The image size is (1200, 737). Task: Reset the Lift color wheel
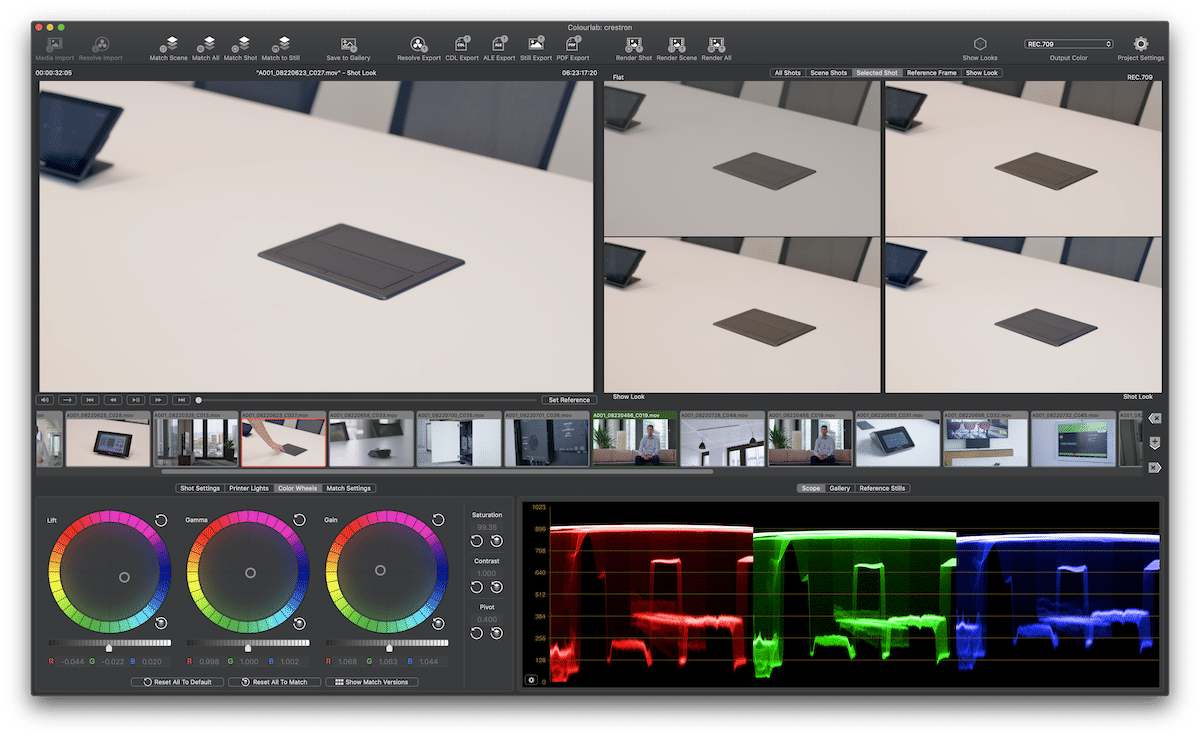coord(161,520)
